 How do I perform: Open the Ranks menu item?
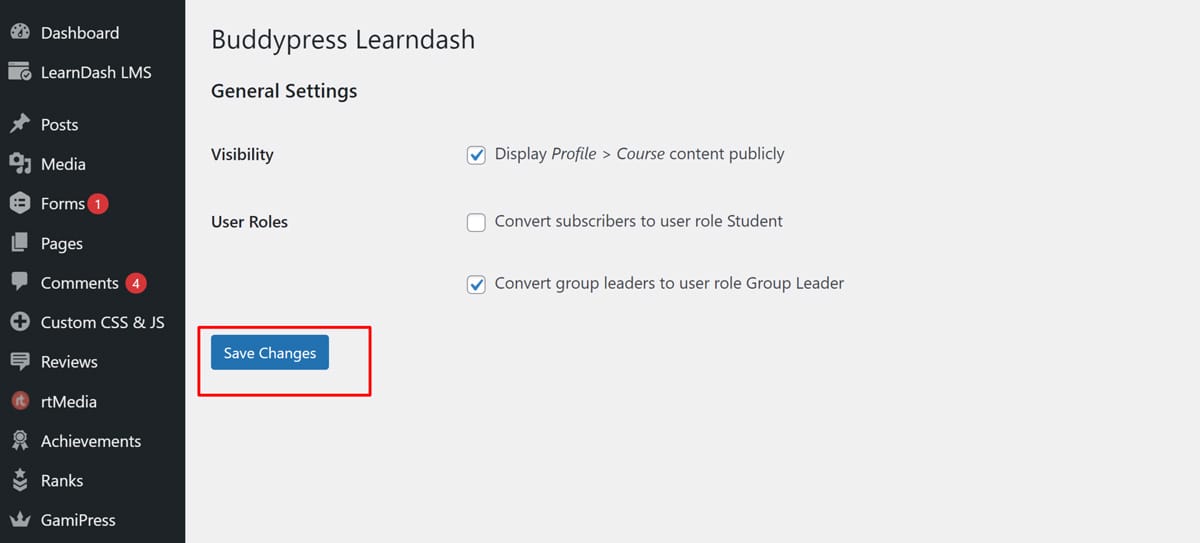coord(62,481)
